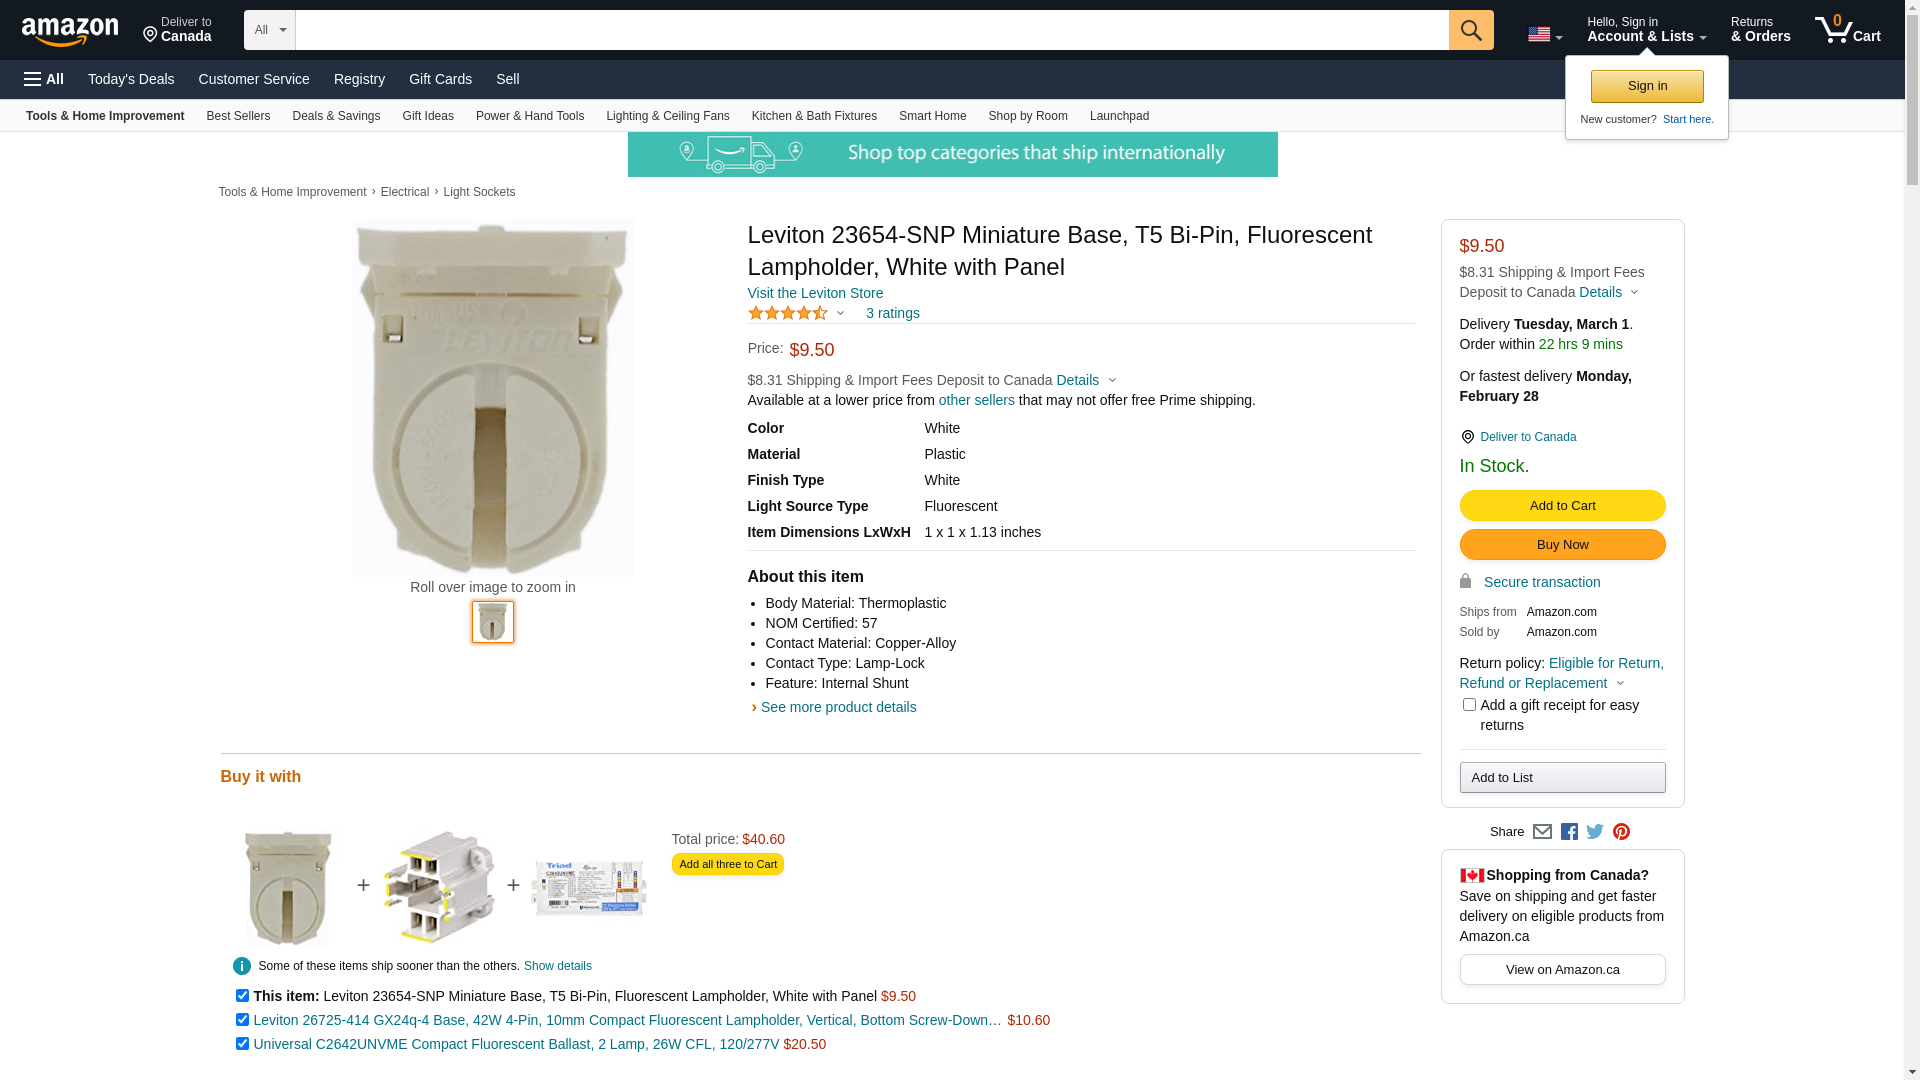Screen dimensions: 1920x1080
Task: Uncheck the Leviton 26725-414 lampholder item
Action: (x=242, y=1020)
